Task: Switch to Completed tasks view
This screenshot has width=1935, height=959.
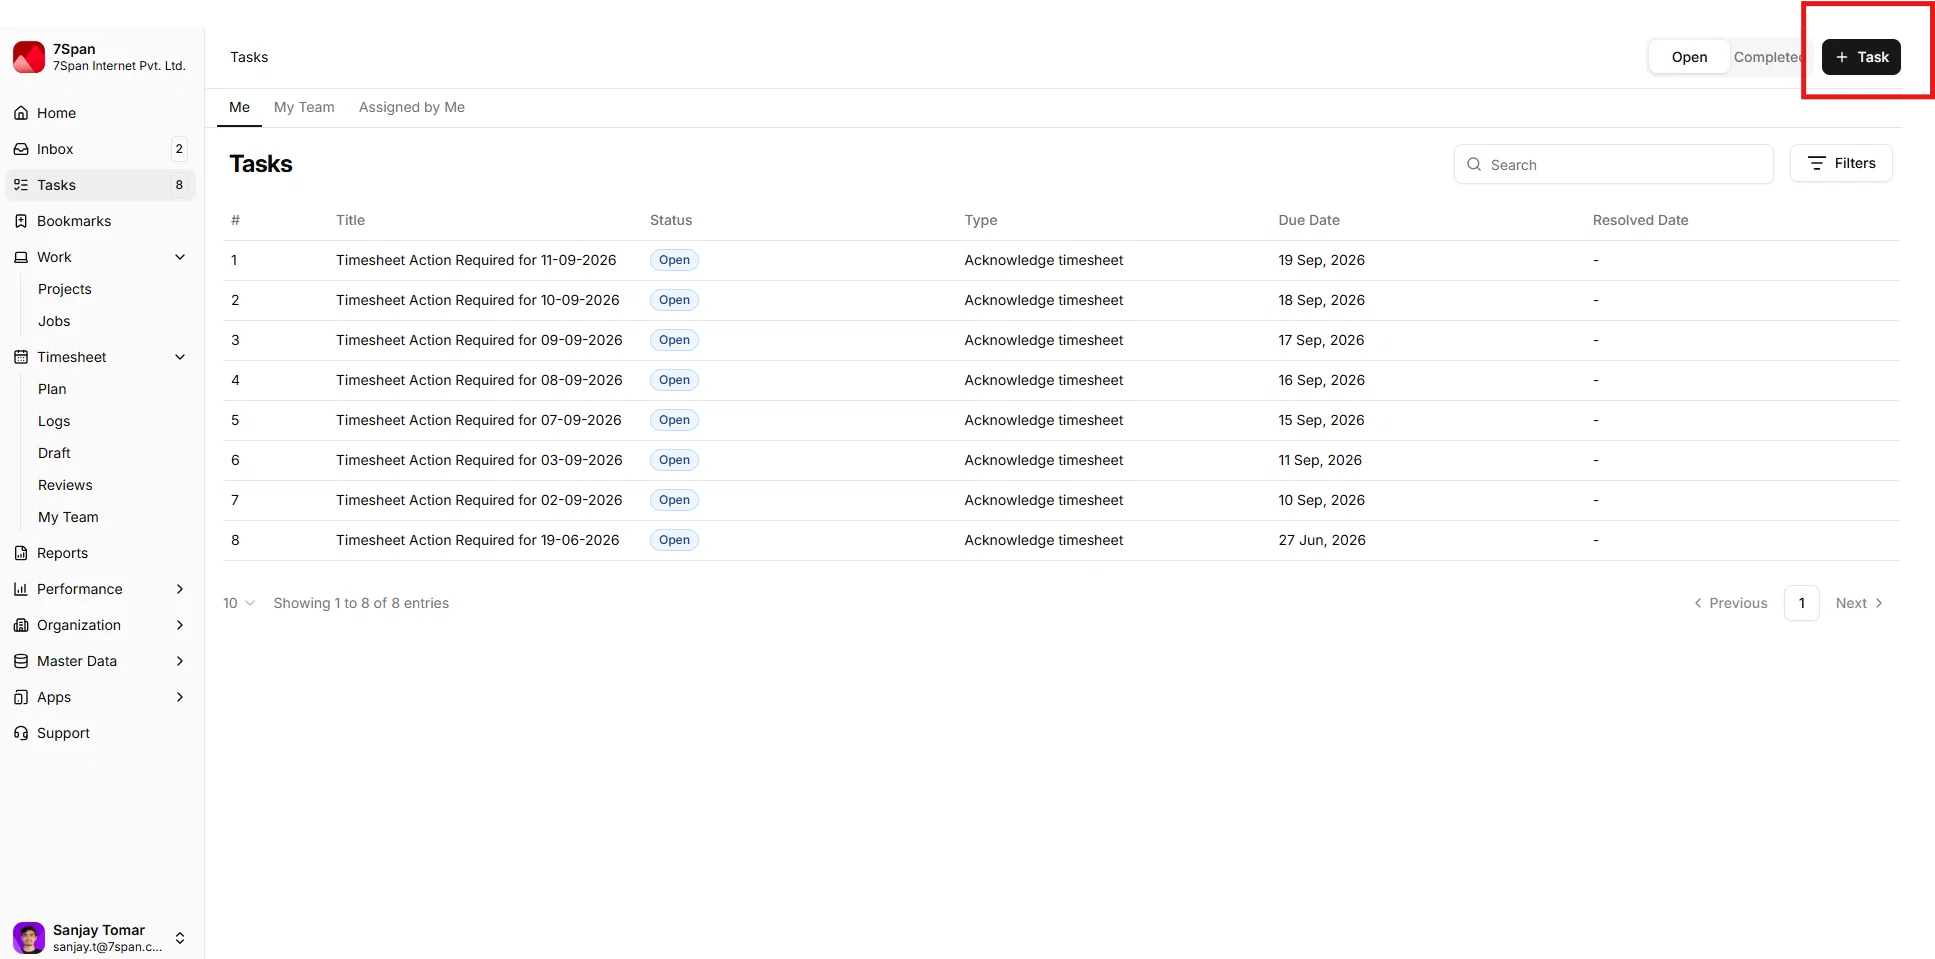Action: coord(1768,57)
